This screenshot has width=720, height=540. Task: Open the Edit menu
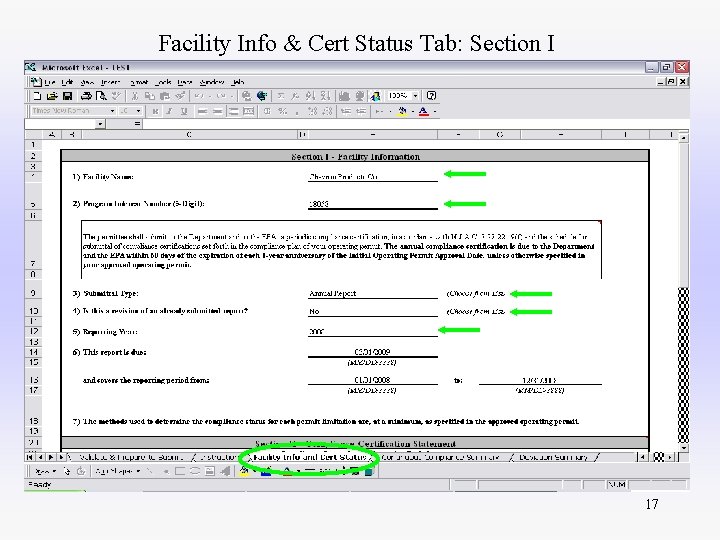coord(67,82)
